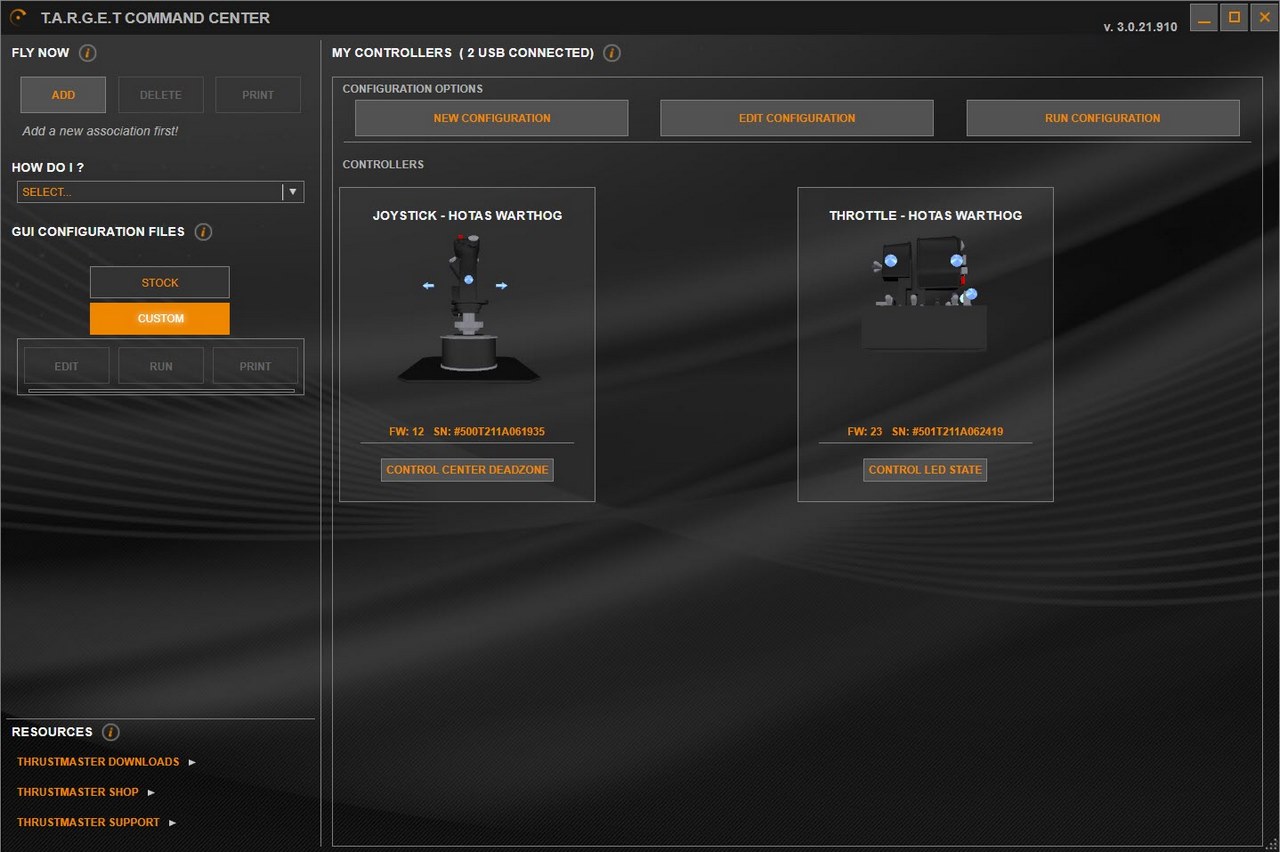This screenshot has width=1280, height=852.
Task: Switch to STOCK configuration files
Action: [x=160, y=283]
